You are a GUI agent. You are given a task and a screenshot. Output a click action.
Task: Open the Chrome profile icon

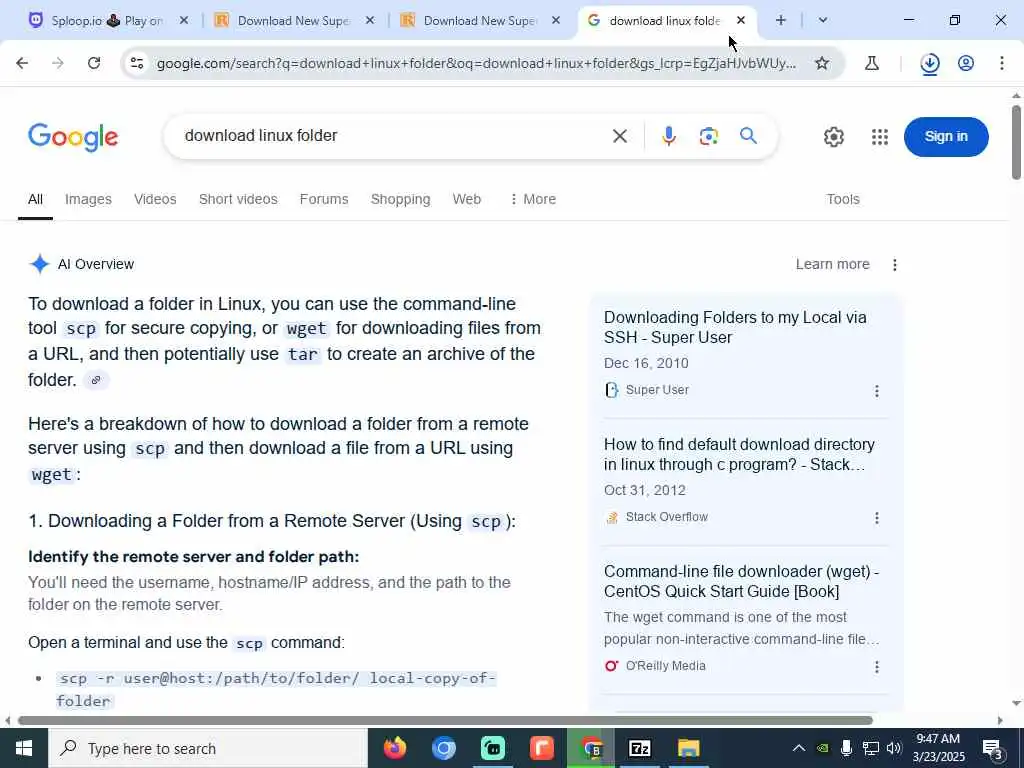point(966,63)
